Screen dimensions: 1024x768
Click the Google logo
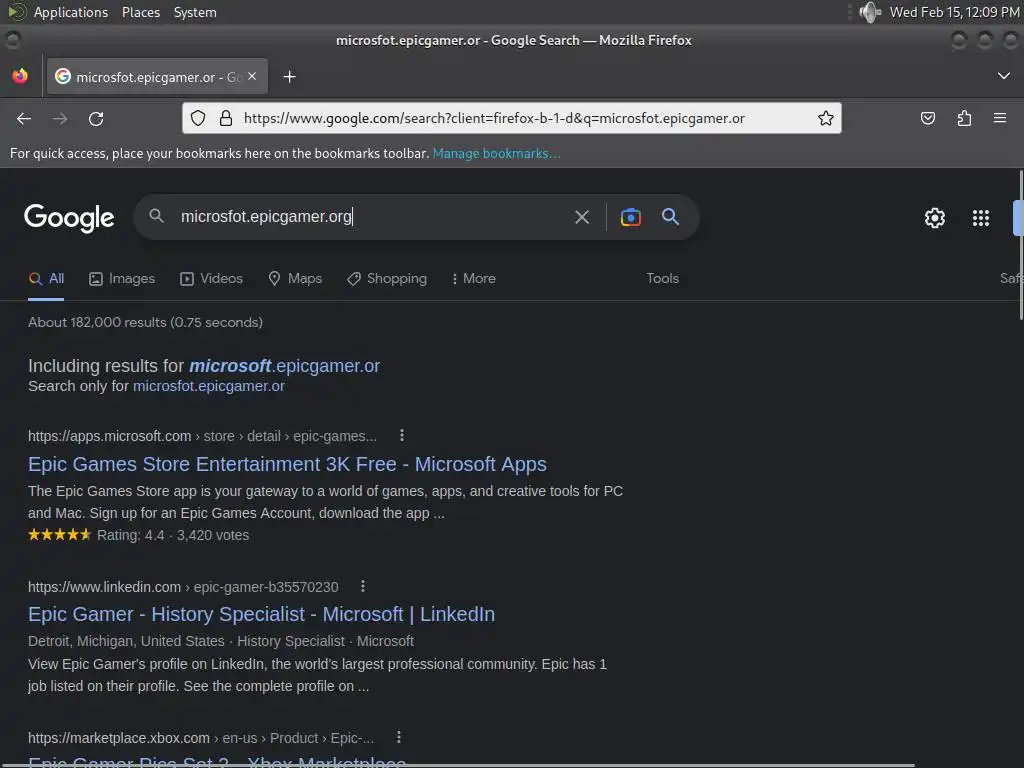(69, 217)
